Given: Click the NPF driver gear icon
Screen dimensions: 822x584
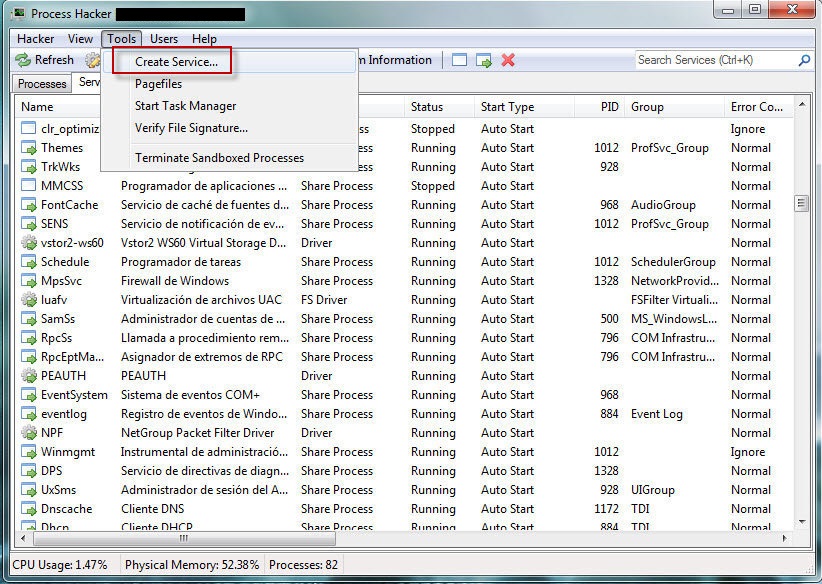Looking at the screenshot, I should (x=28, y=433).
